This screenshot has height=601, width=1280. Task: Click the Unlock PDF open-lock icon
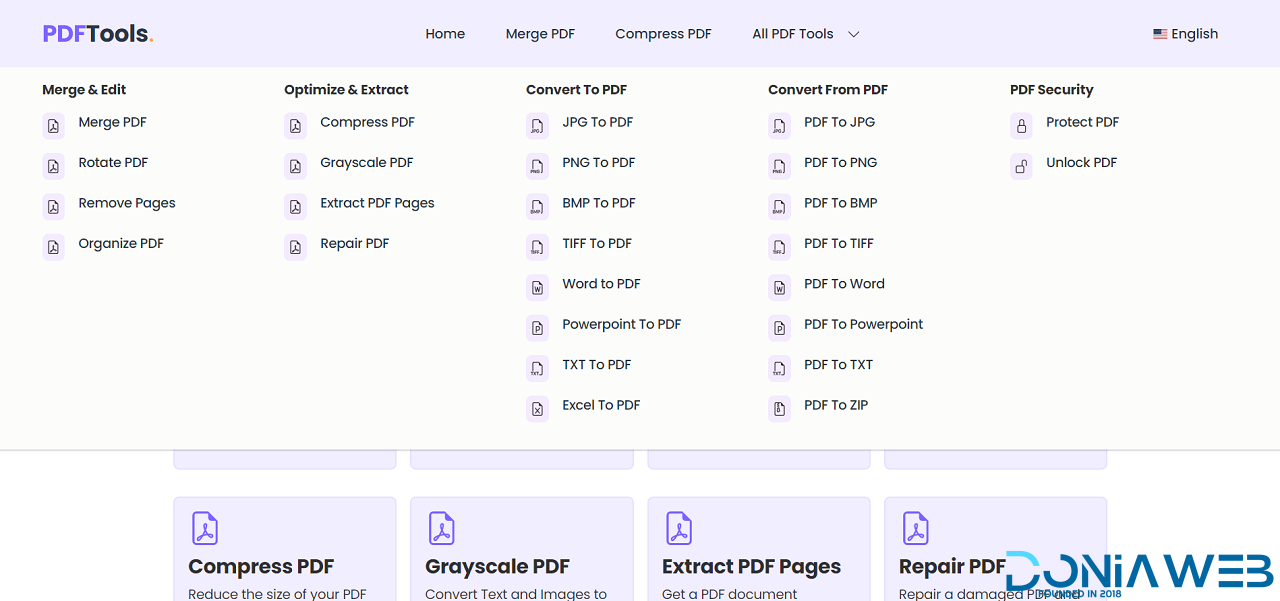[x=1021, y=166]
